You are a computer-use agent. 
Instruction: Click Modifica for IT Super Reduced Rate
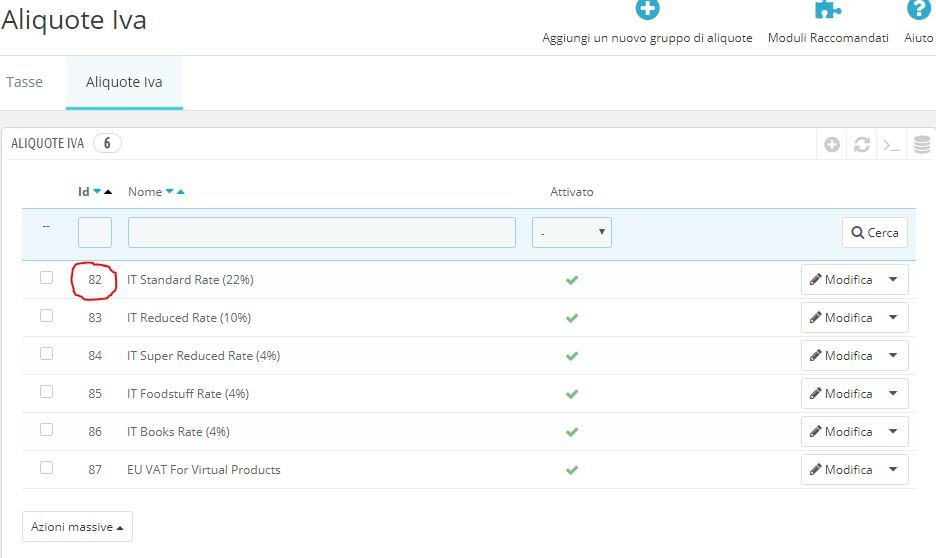[x=841, y=356]
